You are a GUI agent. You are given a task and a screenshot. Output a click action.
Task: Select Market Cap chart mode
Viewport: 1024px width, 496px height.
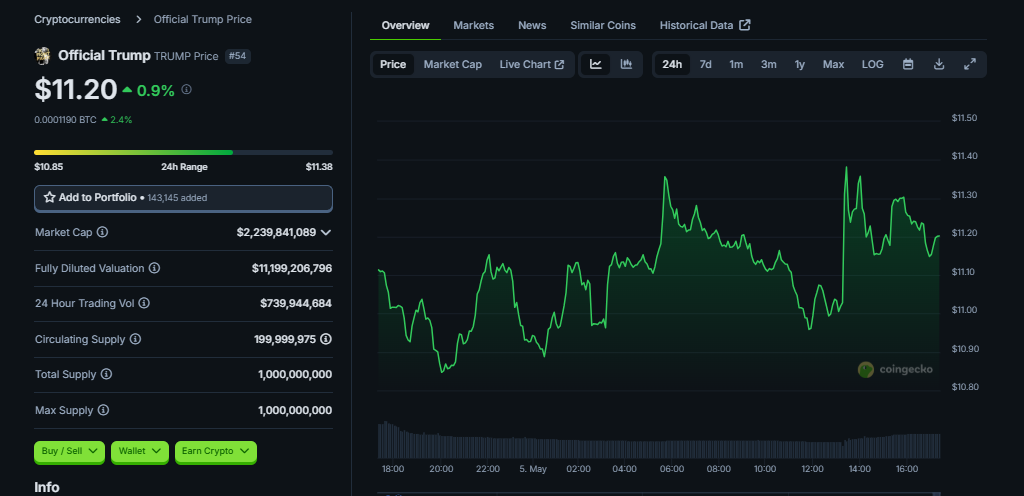click(x=453, y=64)
